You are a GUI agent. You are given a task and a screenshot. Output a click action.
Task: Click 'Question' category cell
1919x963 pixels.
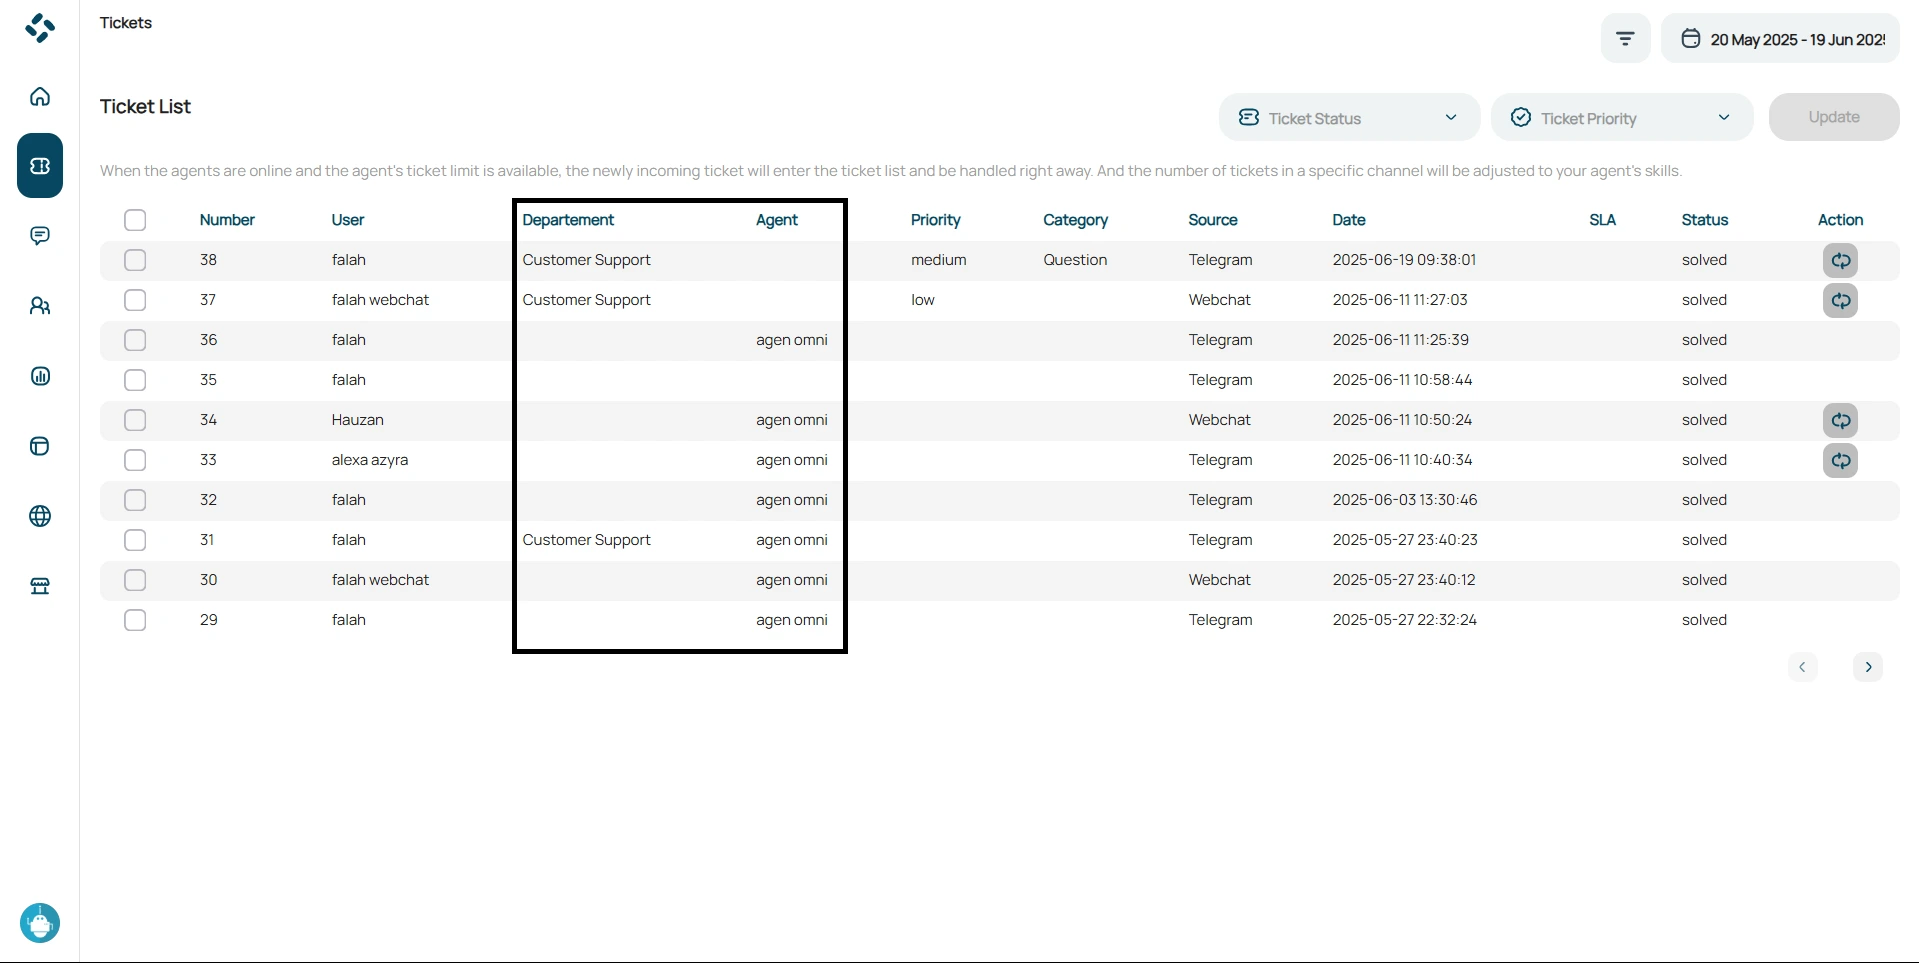1075,260
